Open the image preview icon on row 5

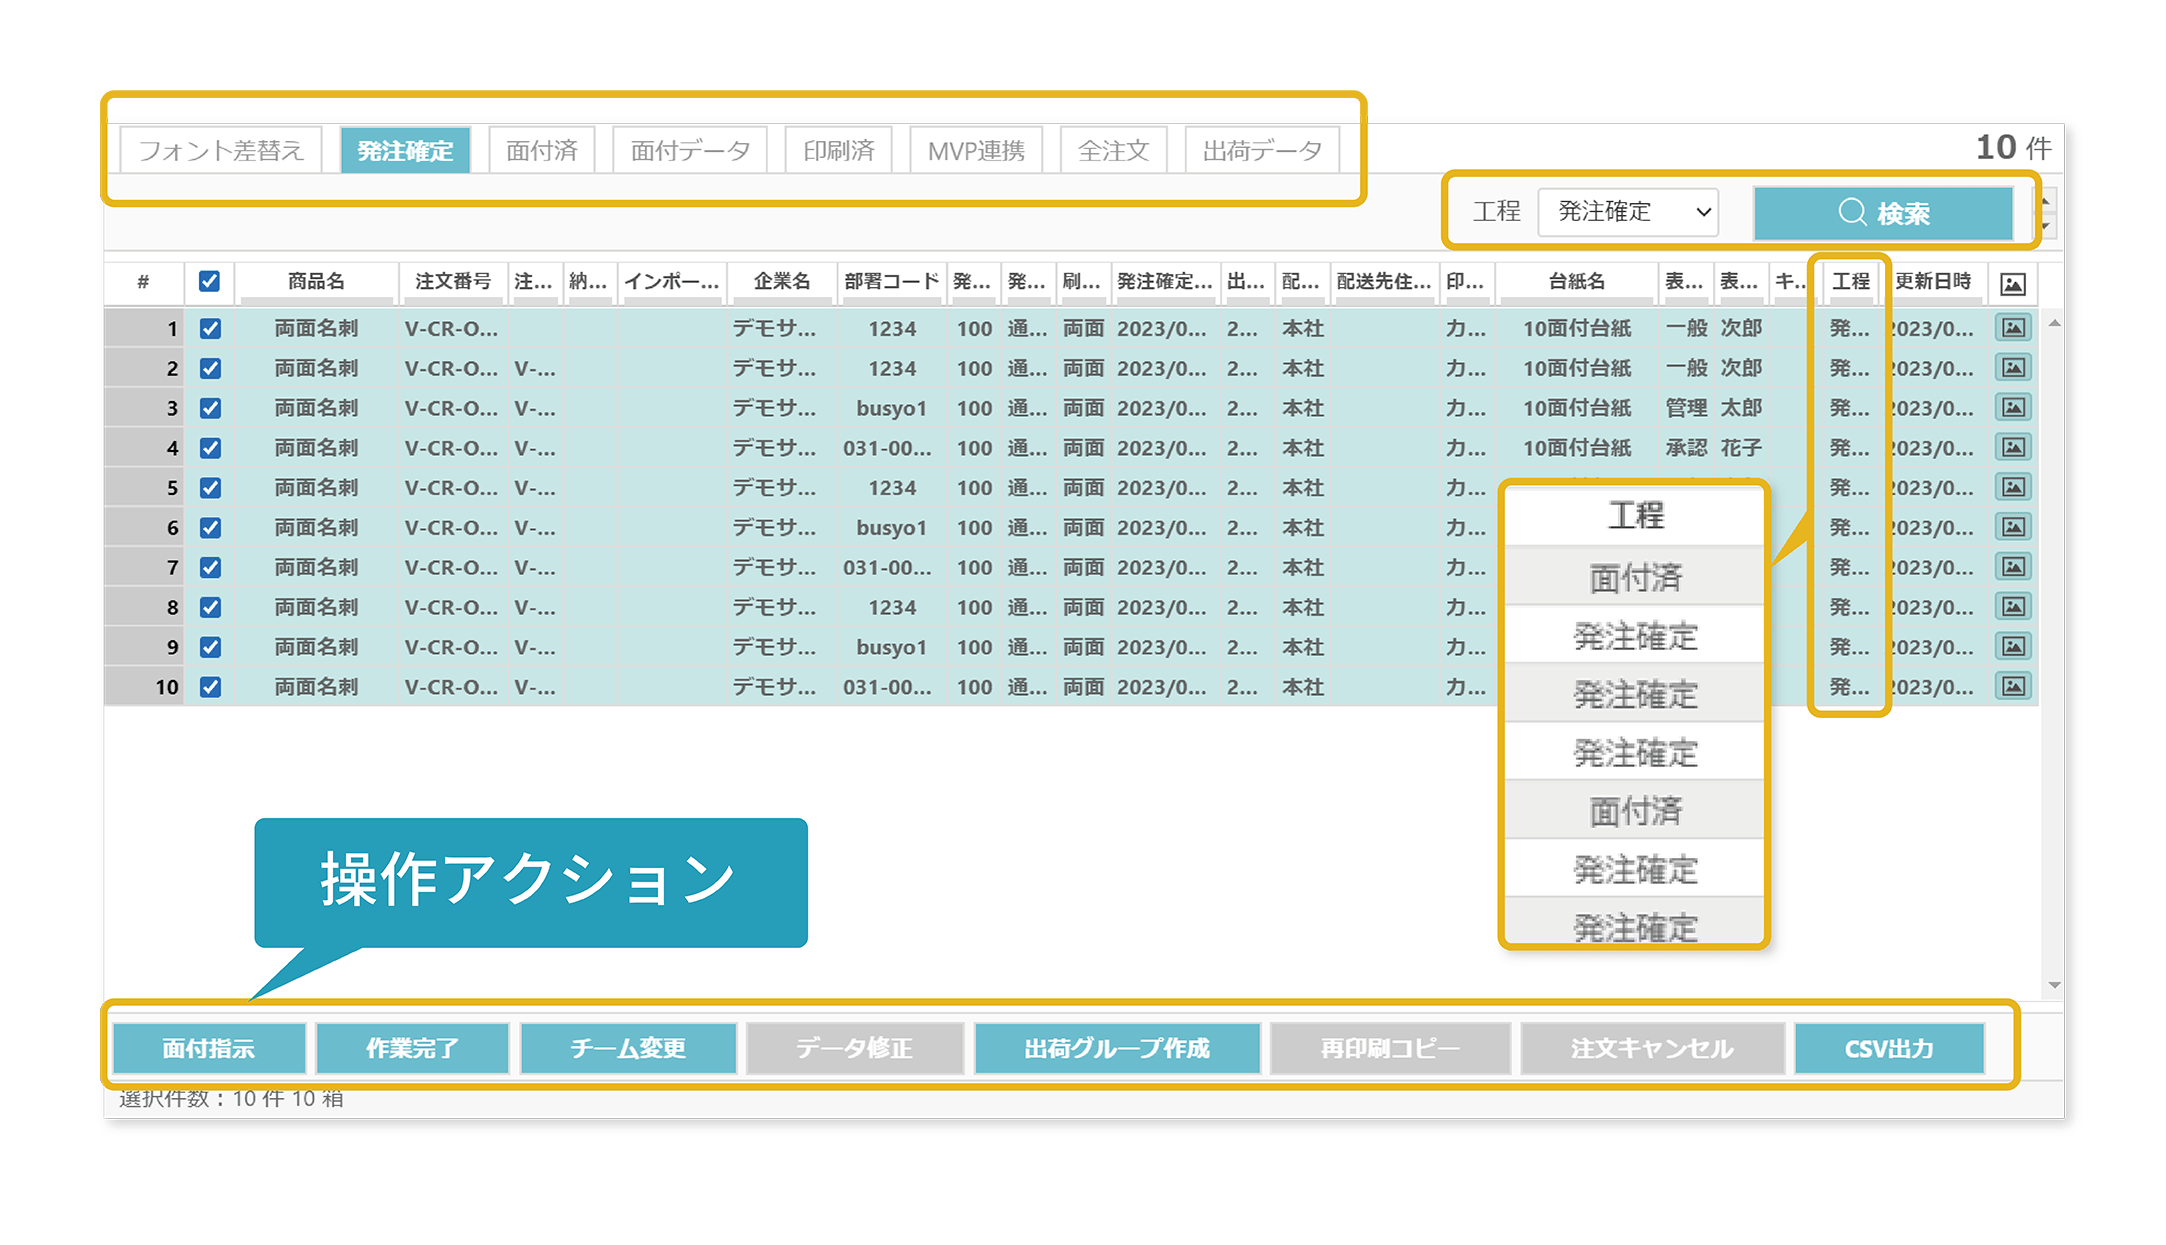(2013, 488)
